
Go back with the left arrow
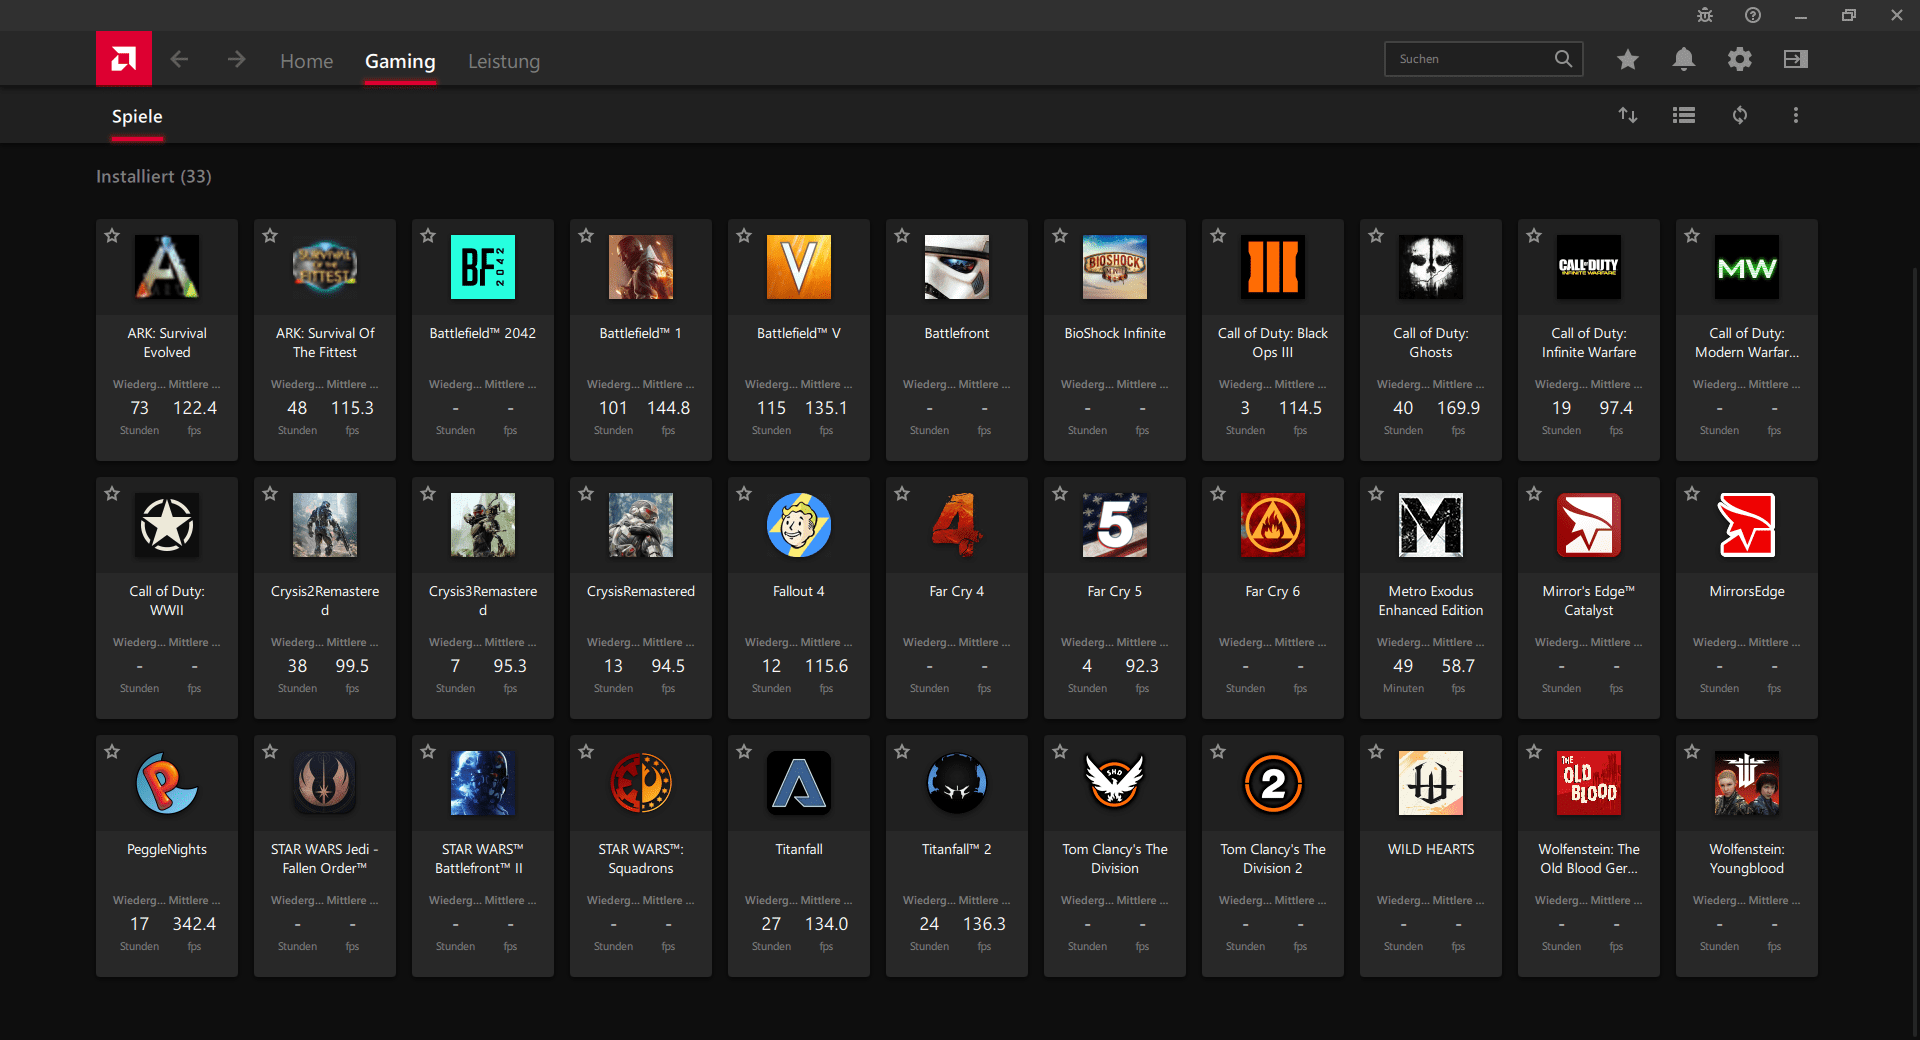click(x=179, y=60)
